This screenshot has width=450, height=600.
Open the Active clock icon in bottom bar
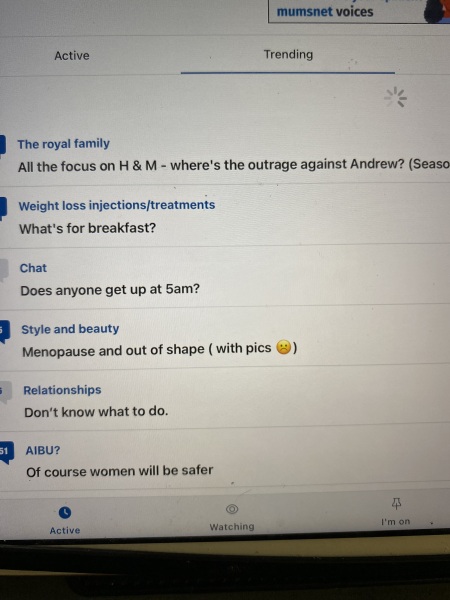[65, 512]
